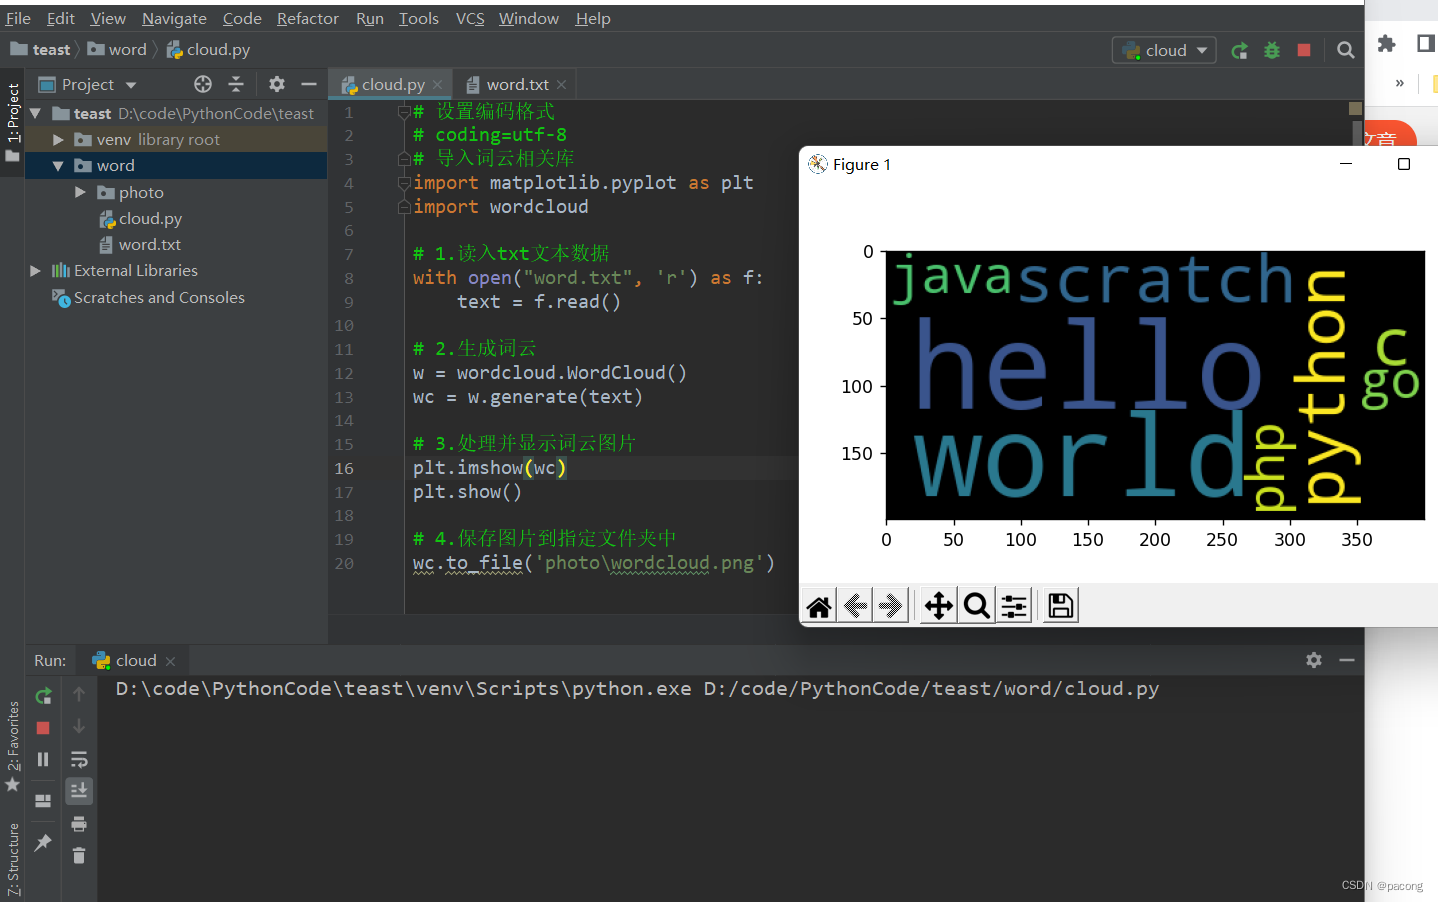The height and width of the screenshot is (902, 1438).
Task: Click the layout icon in the Run panel sidebar
Action: pos(43,801)
